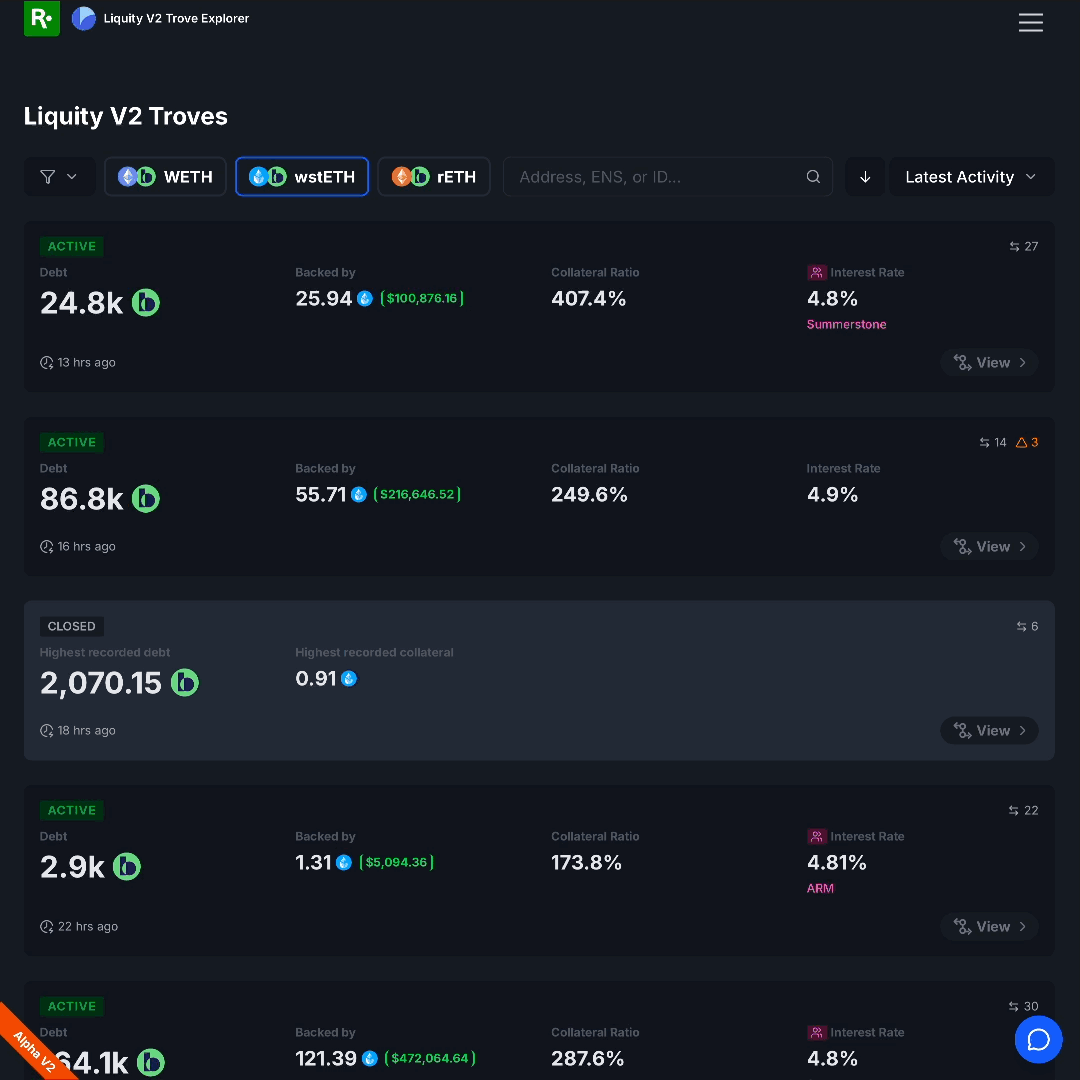Toggle the wstETH collateral filter
1080x1080 pixels.
(x=302, y=177)
